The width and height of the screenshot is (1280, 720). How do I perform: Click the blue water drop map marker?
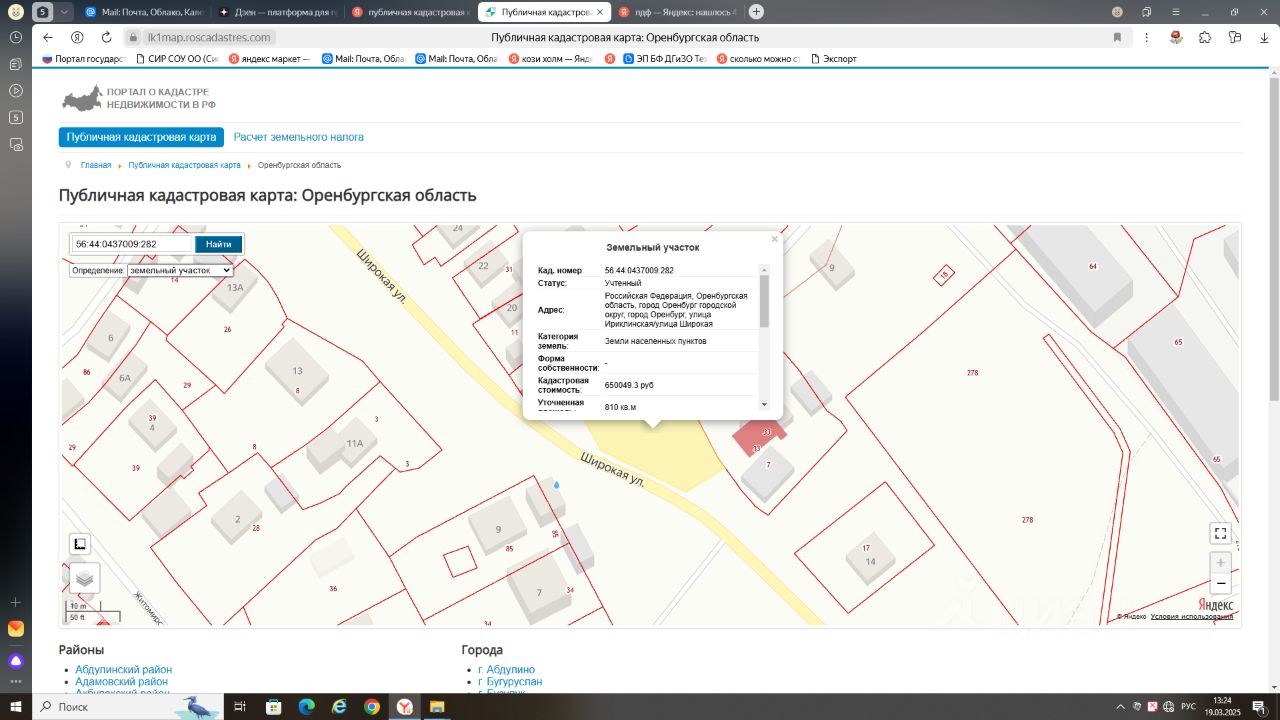tap(557, 484)
